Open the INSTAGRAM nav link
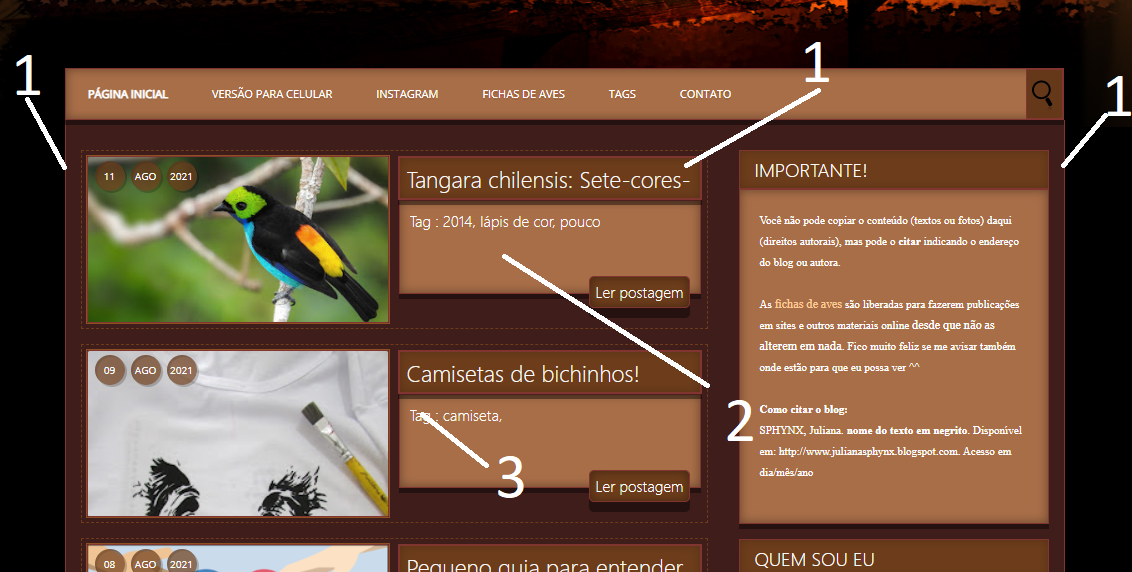Image resolution: width=1132 pixels, height=572 pixels. [x=407, y=94]
